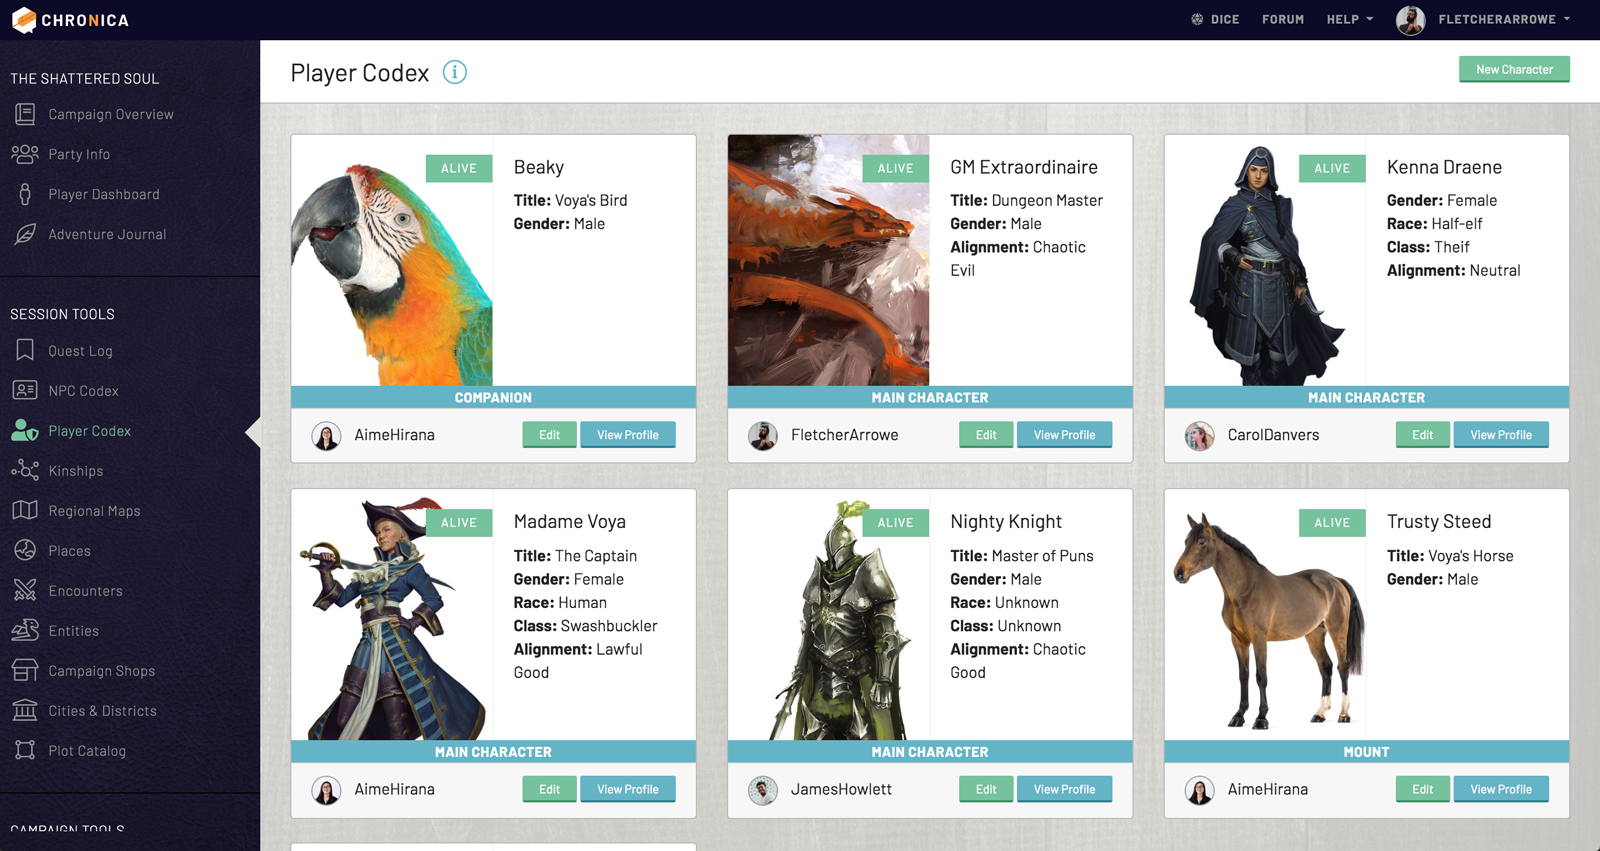The height and width of the screenshot is (851, 1600).
Task: Click the Chronica logo icon
Action: (24, 20)
